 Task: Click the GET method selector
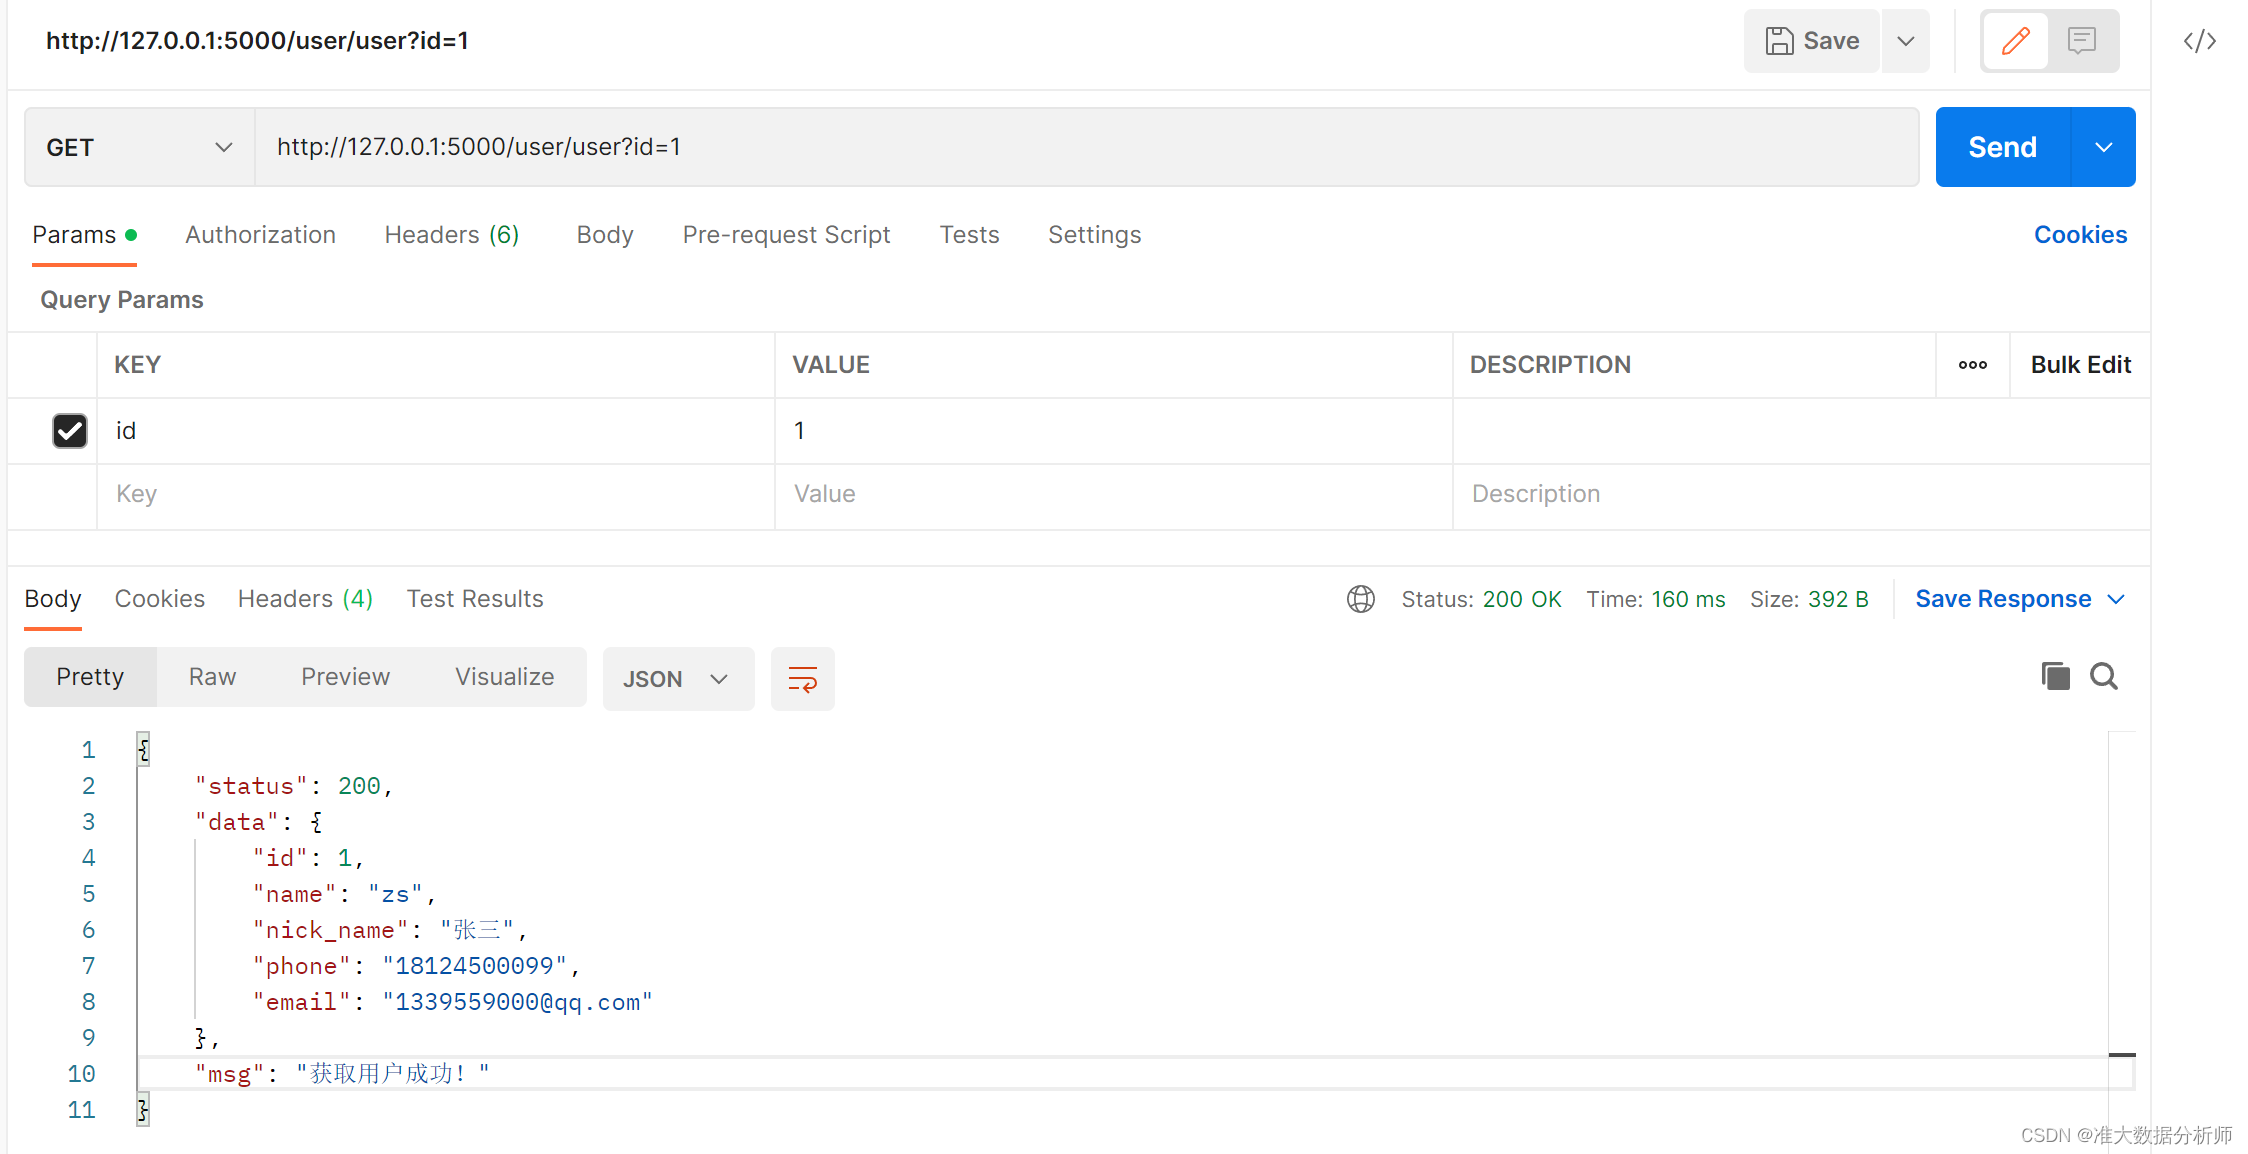(x=138, y=146)
